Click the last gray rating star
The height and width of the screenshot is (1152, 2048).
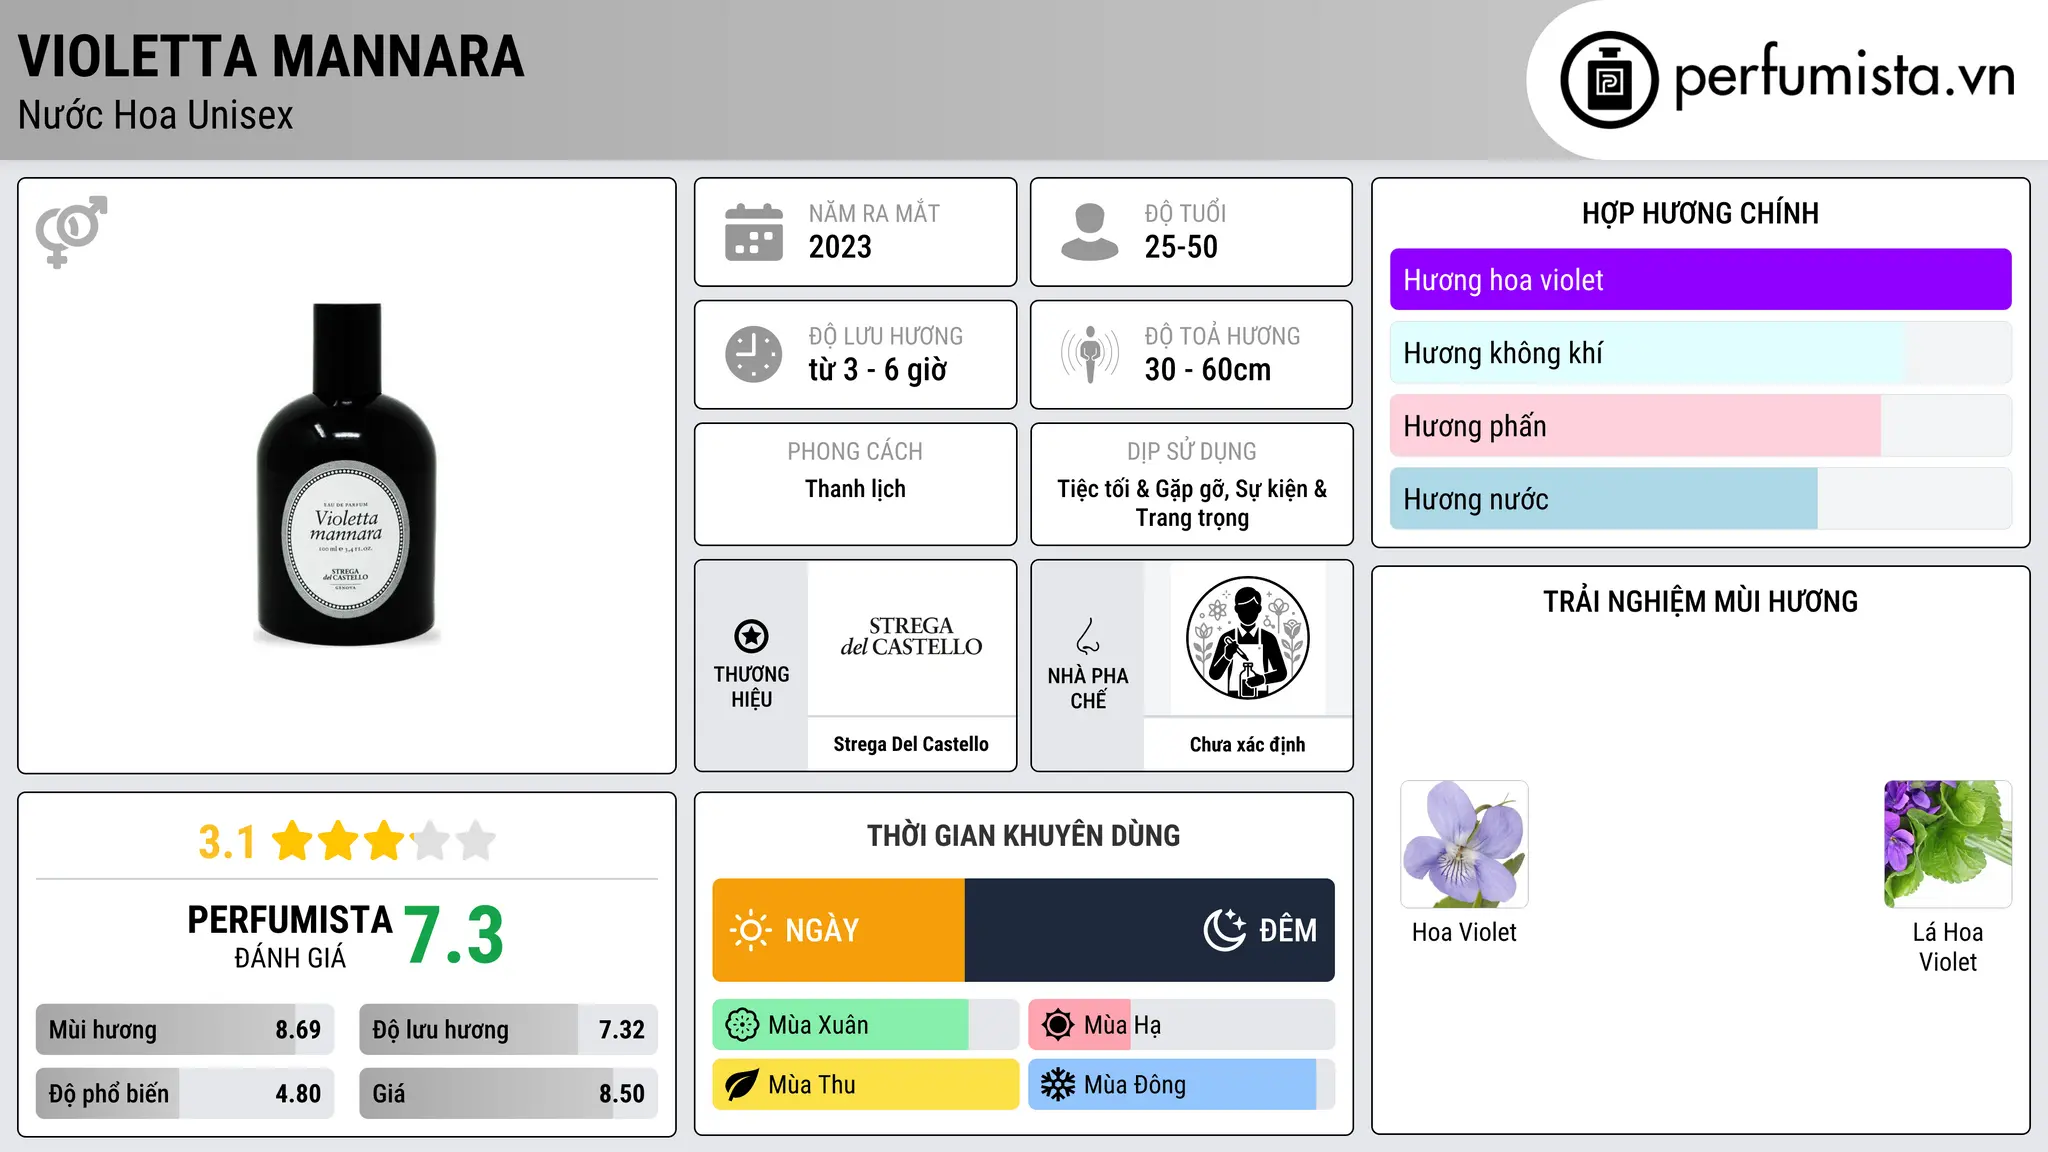476,841
